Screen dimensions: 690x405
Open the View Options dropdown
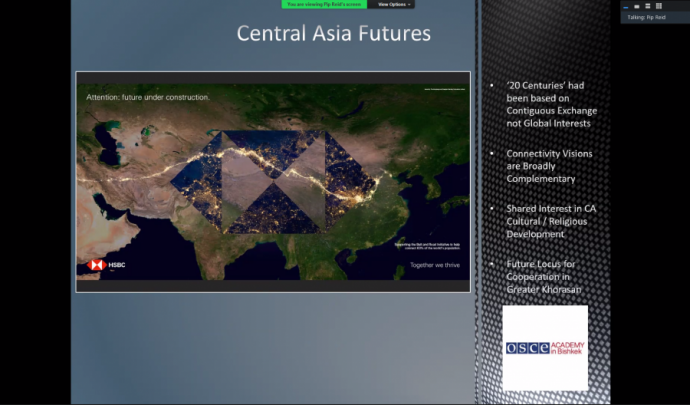click(x=392, y=4)
